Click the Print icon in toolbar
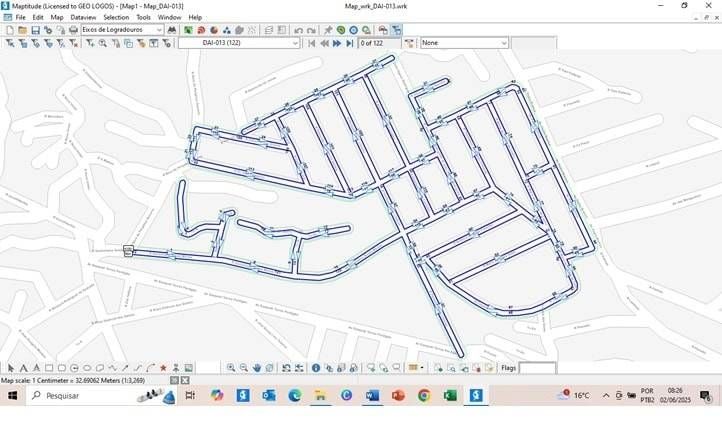Image resolution: width=722 pixels, height=446 pixels. click(x=73, y=30)
